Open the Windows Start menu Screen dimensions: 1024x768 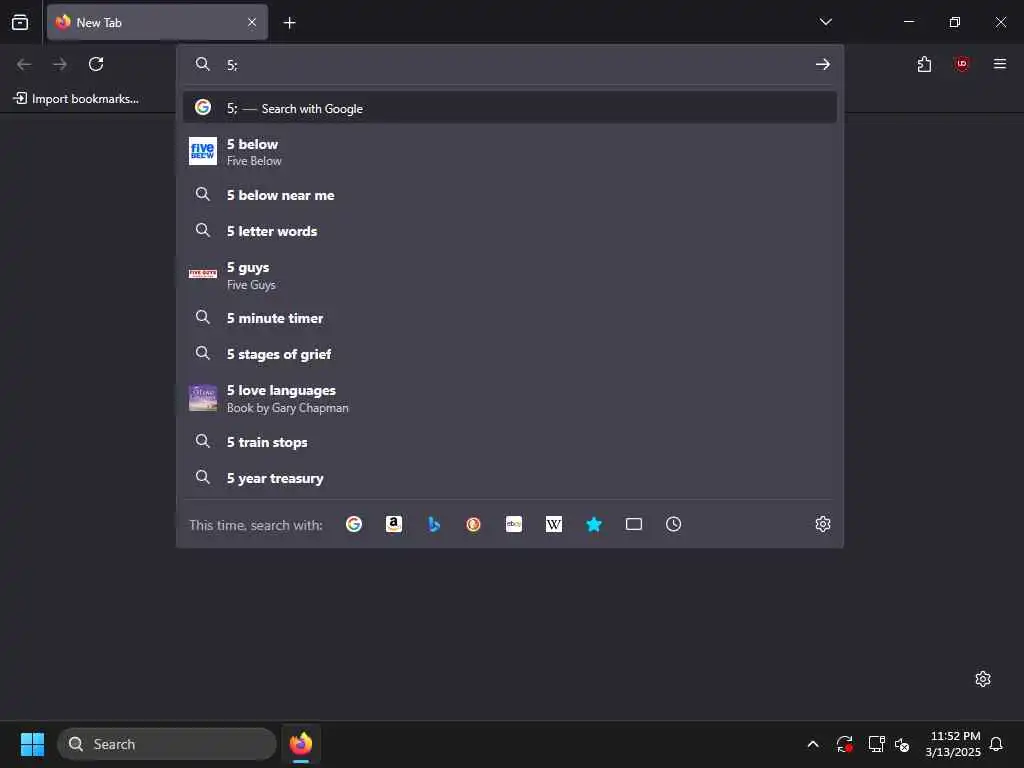pos(32,744)
